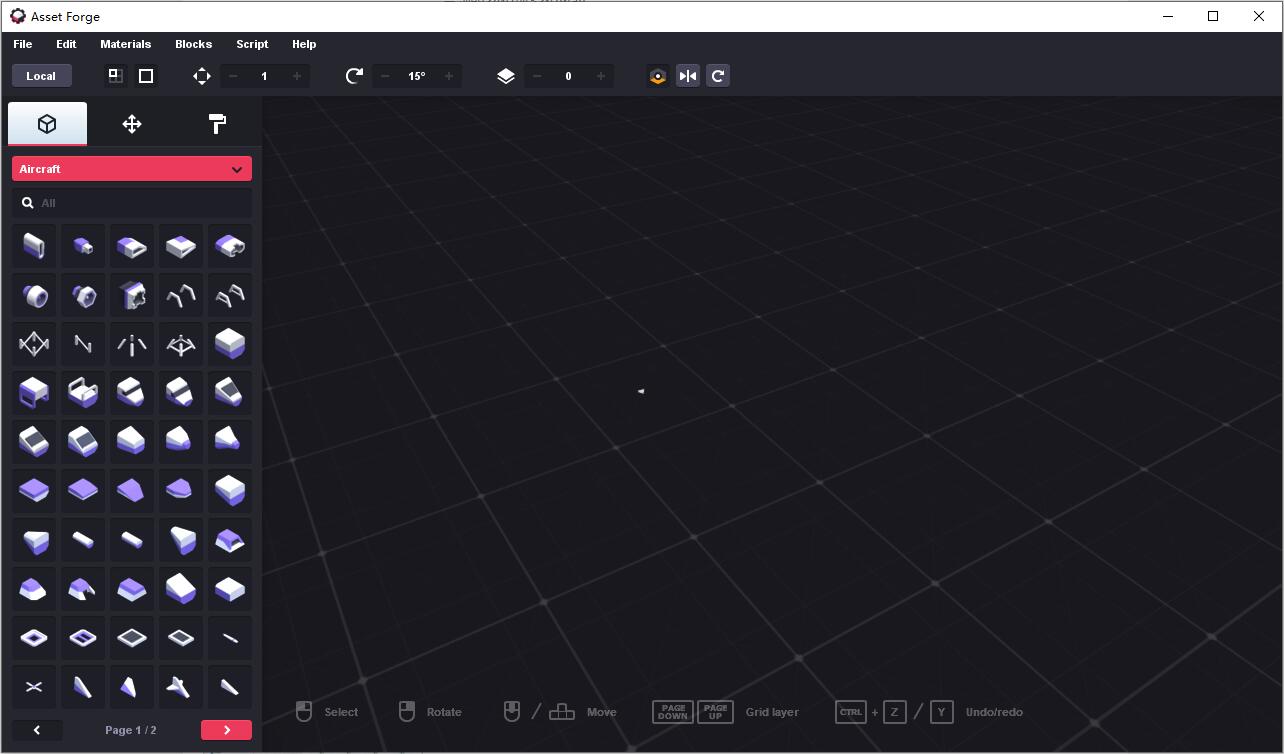Viewport: 1284px width, 754px height.
Task: Decrease the grid layer value from 0
Action: [537, 75]
